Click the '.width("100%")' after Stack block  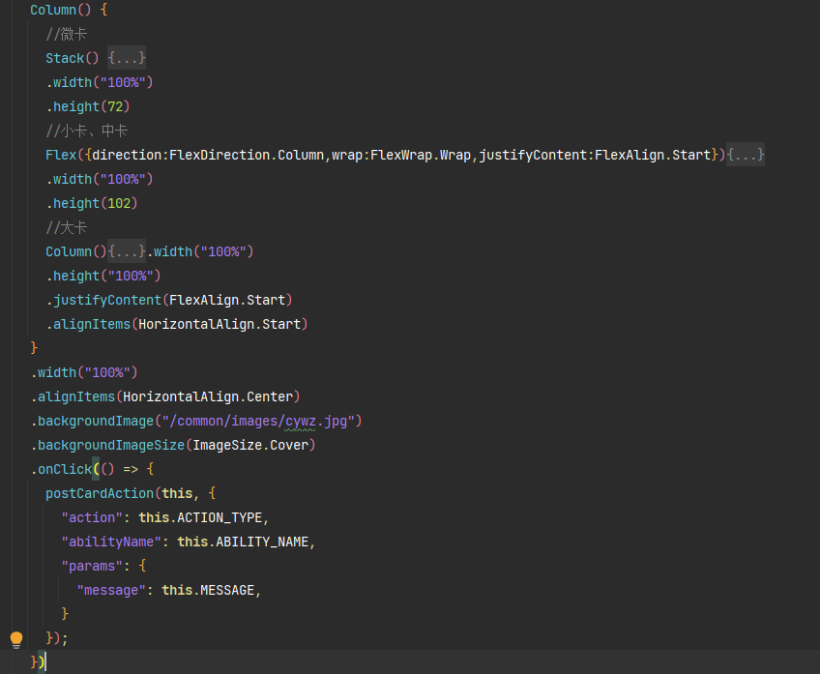pos(99,83)
